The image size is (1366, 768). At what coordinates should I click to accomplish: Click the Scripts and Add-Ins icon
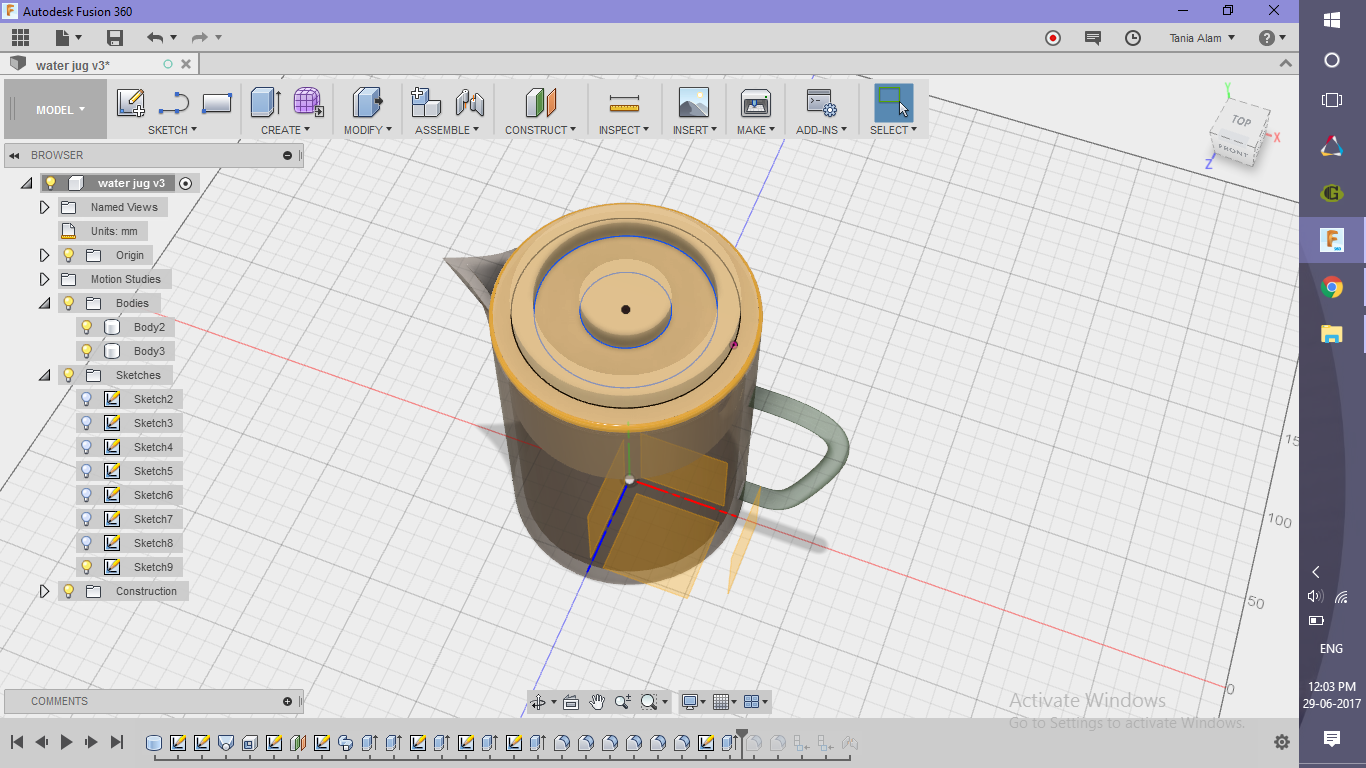pyautogui.click(x=821, y=102)
